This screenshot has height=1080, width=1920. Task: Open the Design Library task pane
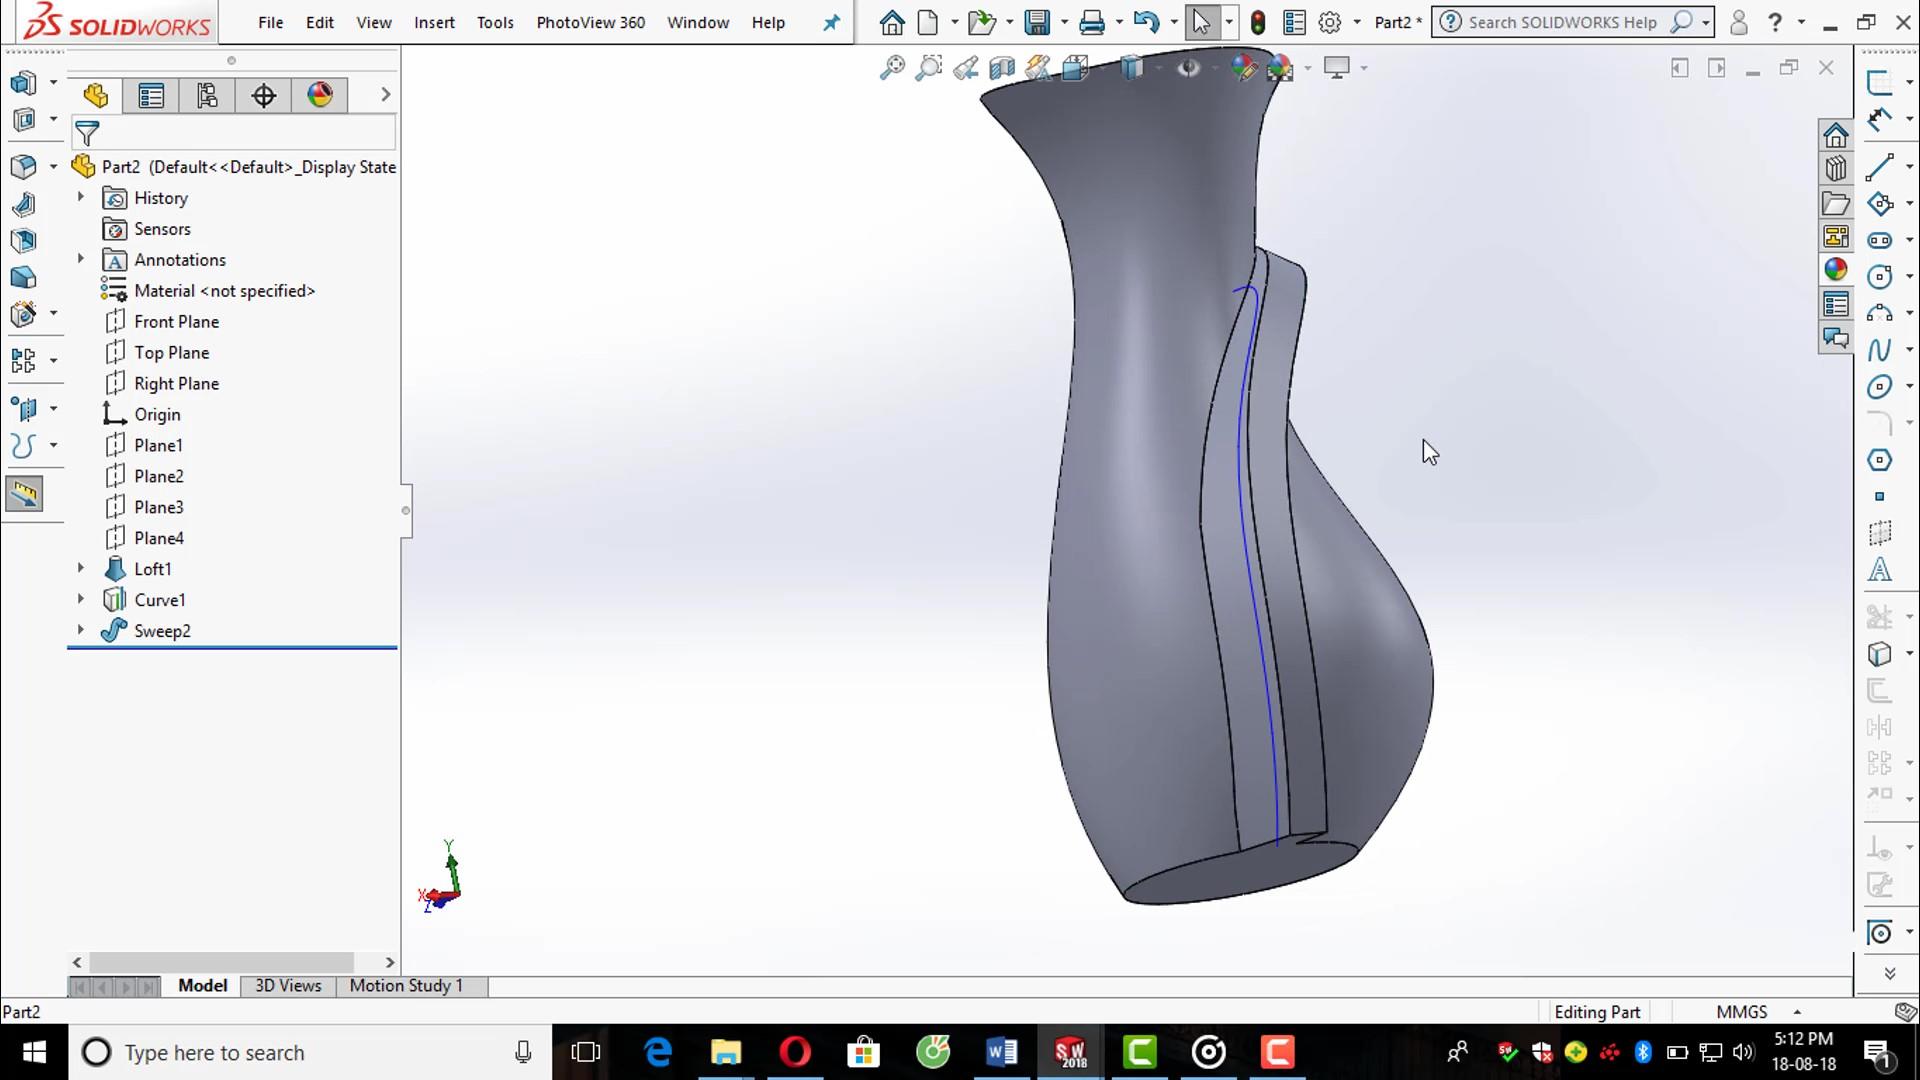click(x=1836, y=168)
